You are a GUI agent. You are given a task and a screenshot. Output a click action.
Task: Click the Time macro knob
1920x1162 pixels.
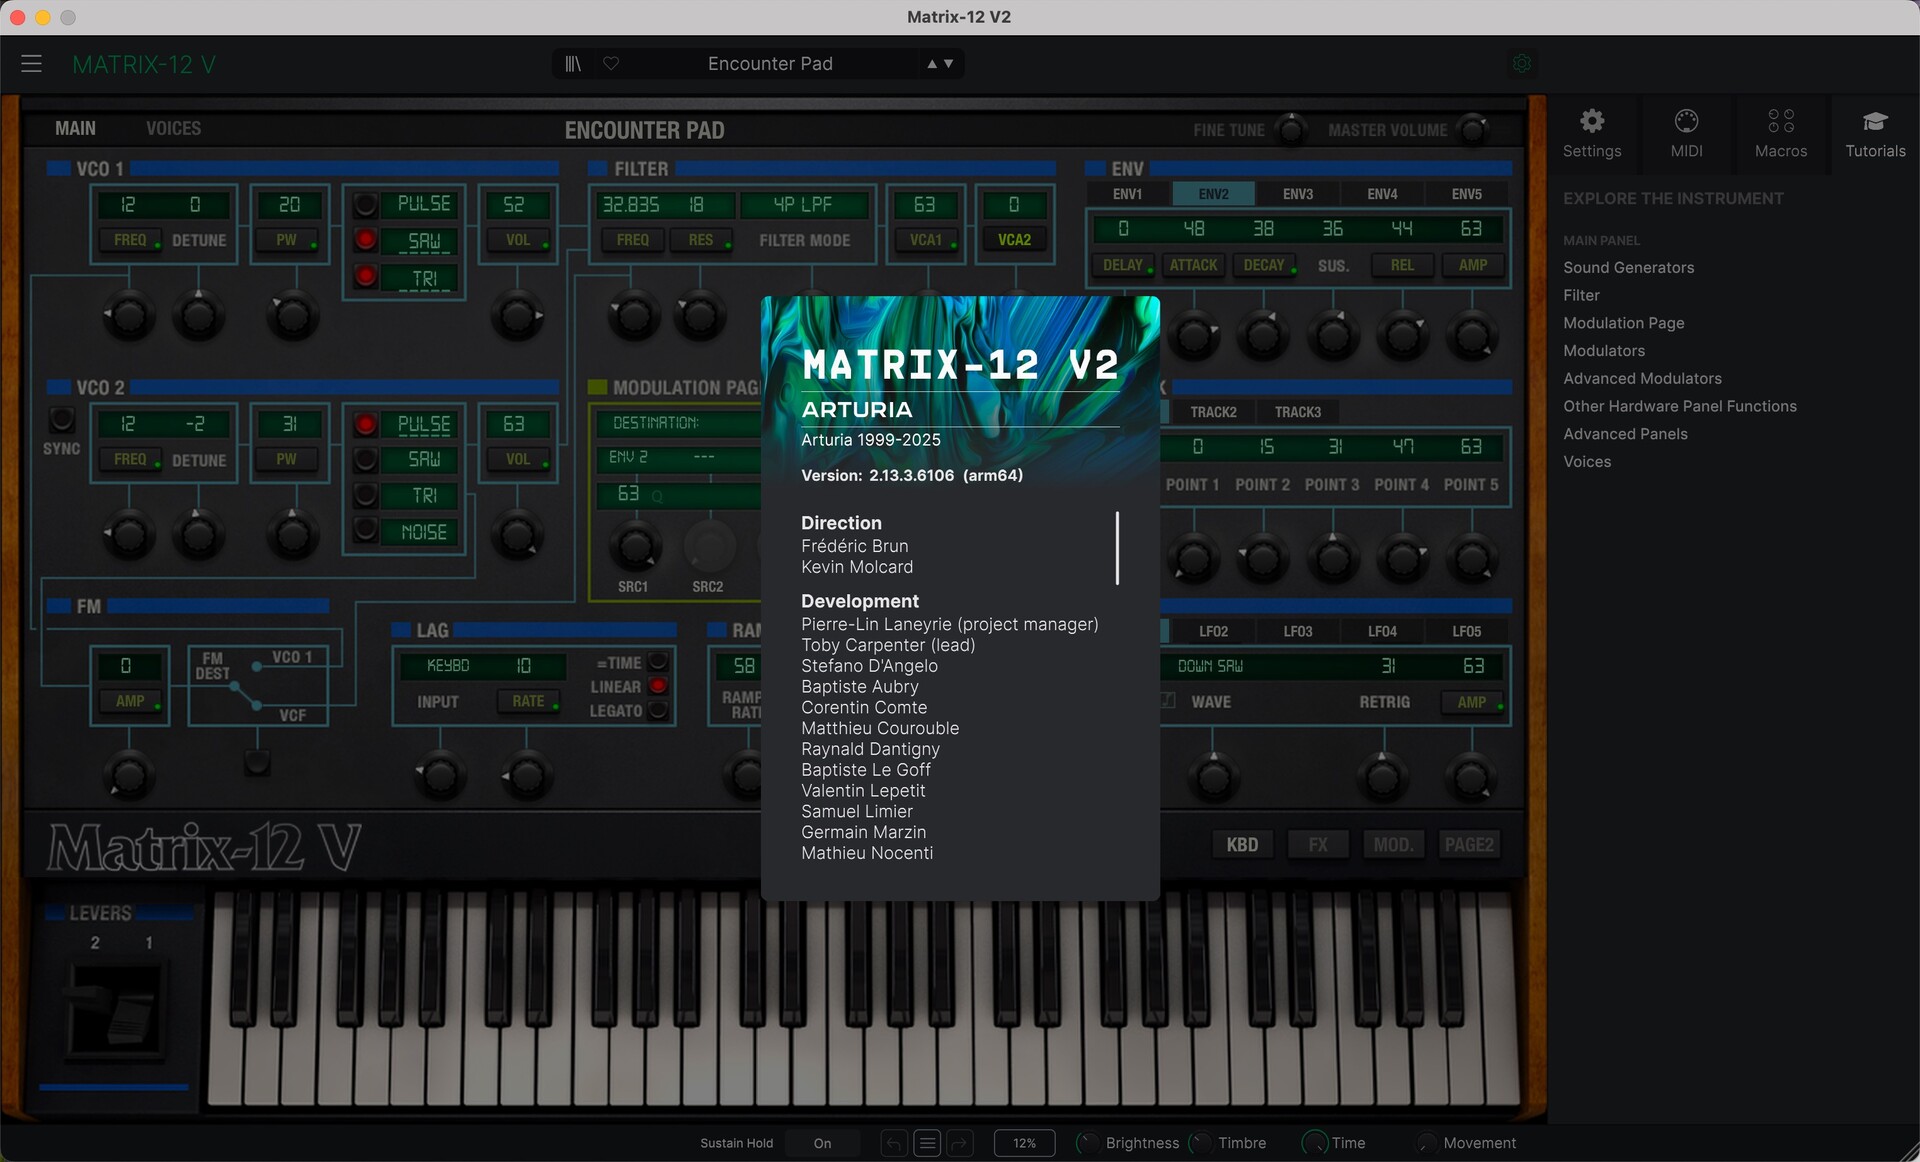pyautogui.click(x=1314, y=1143)
